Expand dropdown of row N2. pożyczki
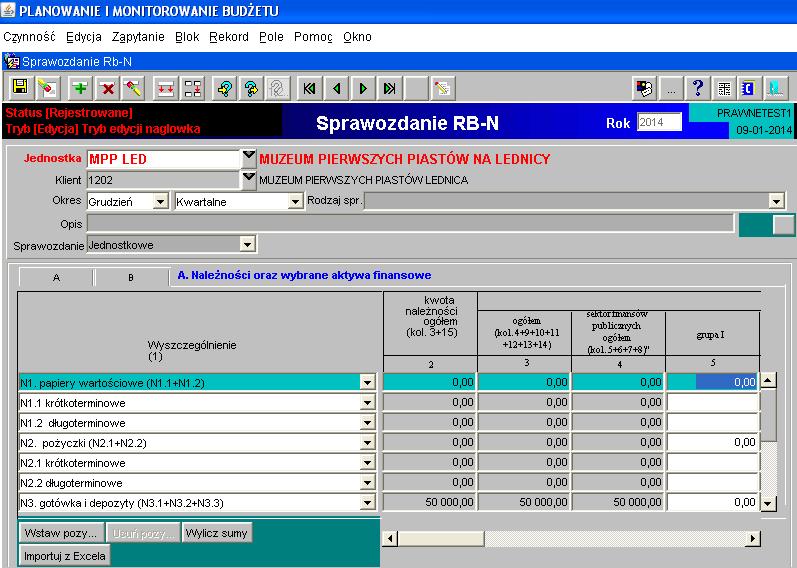 (367, 443)
